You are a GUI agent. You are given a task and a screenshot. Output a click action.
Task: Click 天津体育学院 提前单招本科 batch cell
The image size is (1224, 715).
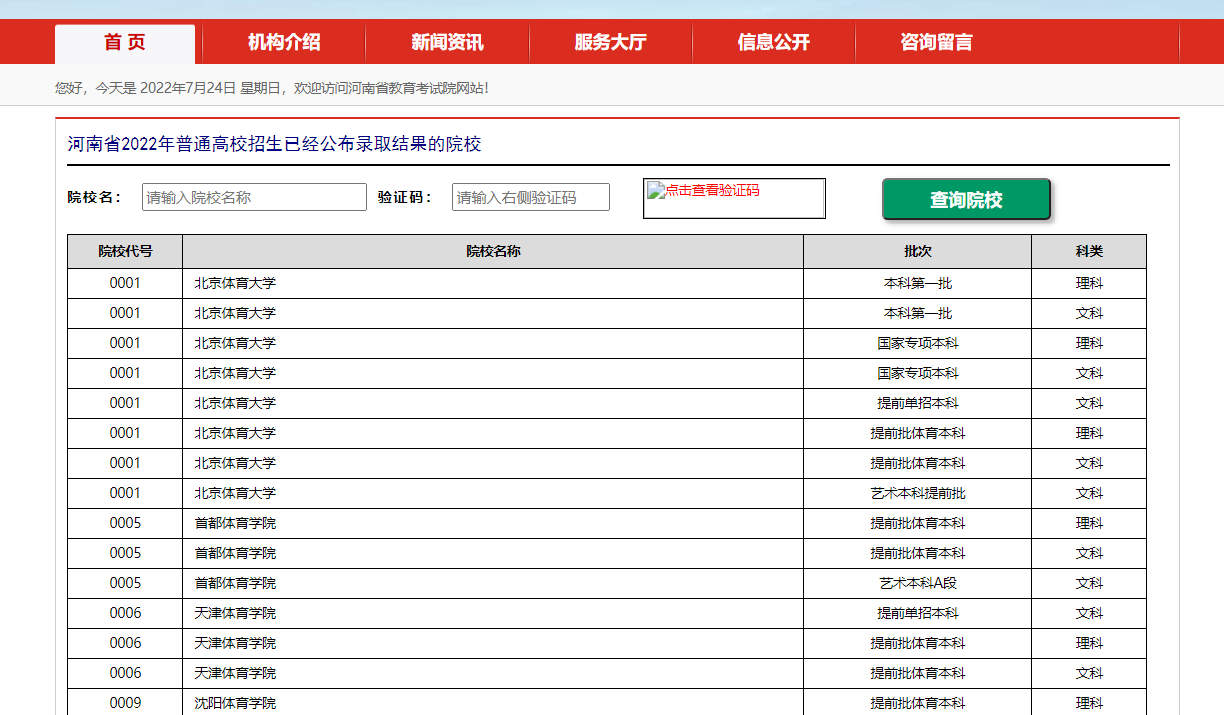(x=918, y=614)
